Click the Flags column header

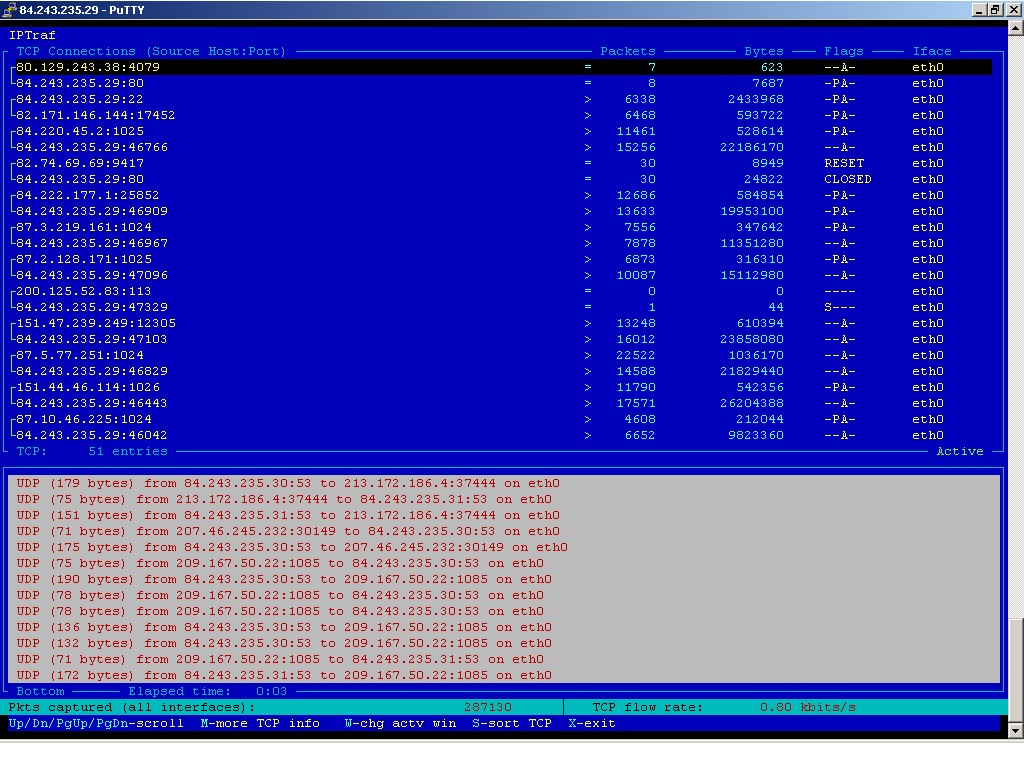tap(843, 51)
